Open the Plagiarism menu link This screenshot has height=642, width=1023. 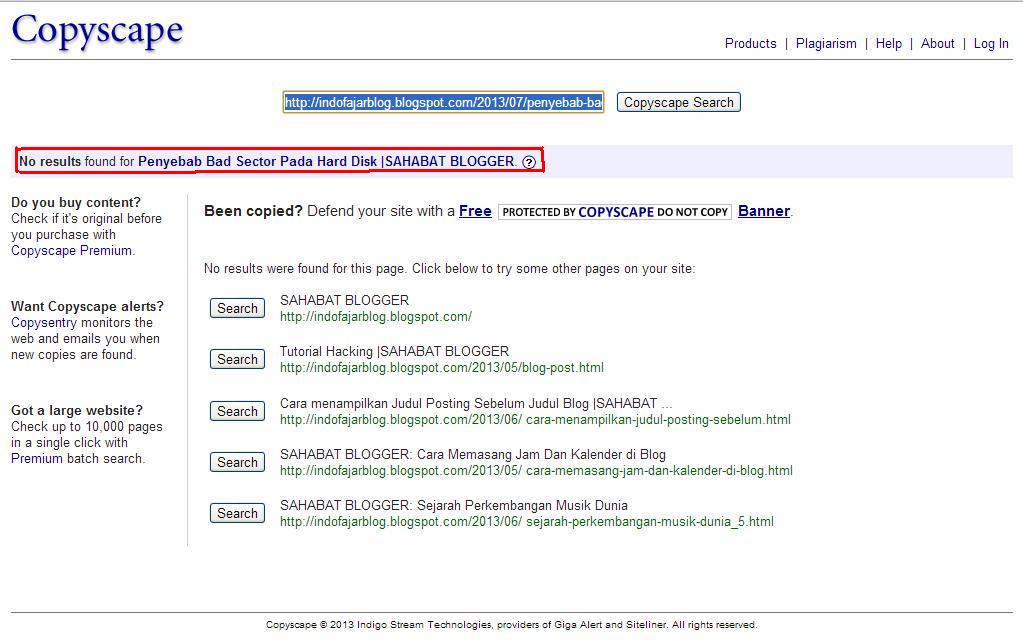click(x=826, y=43)
